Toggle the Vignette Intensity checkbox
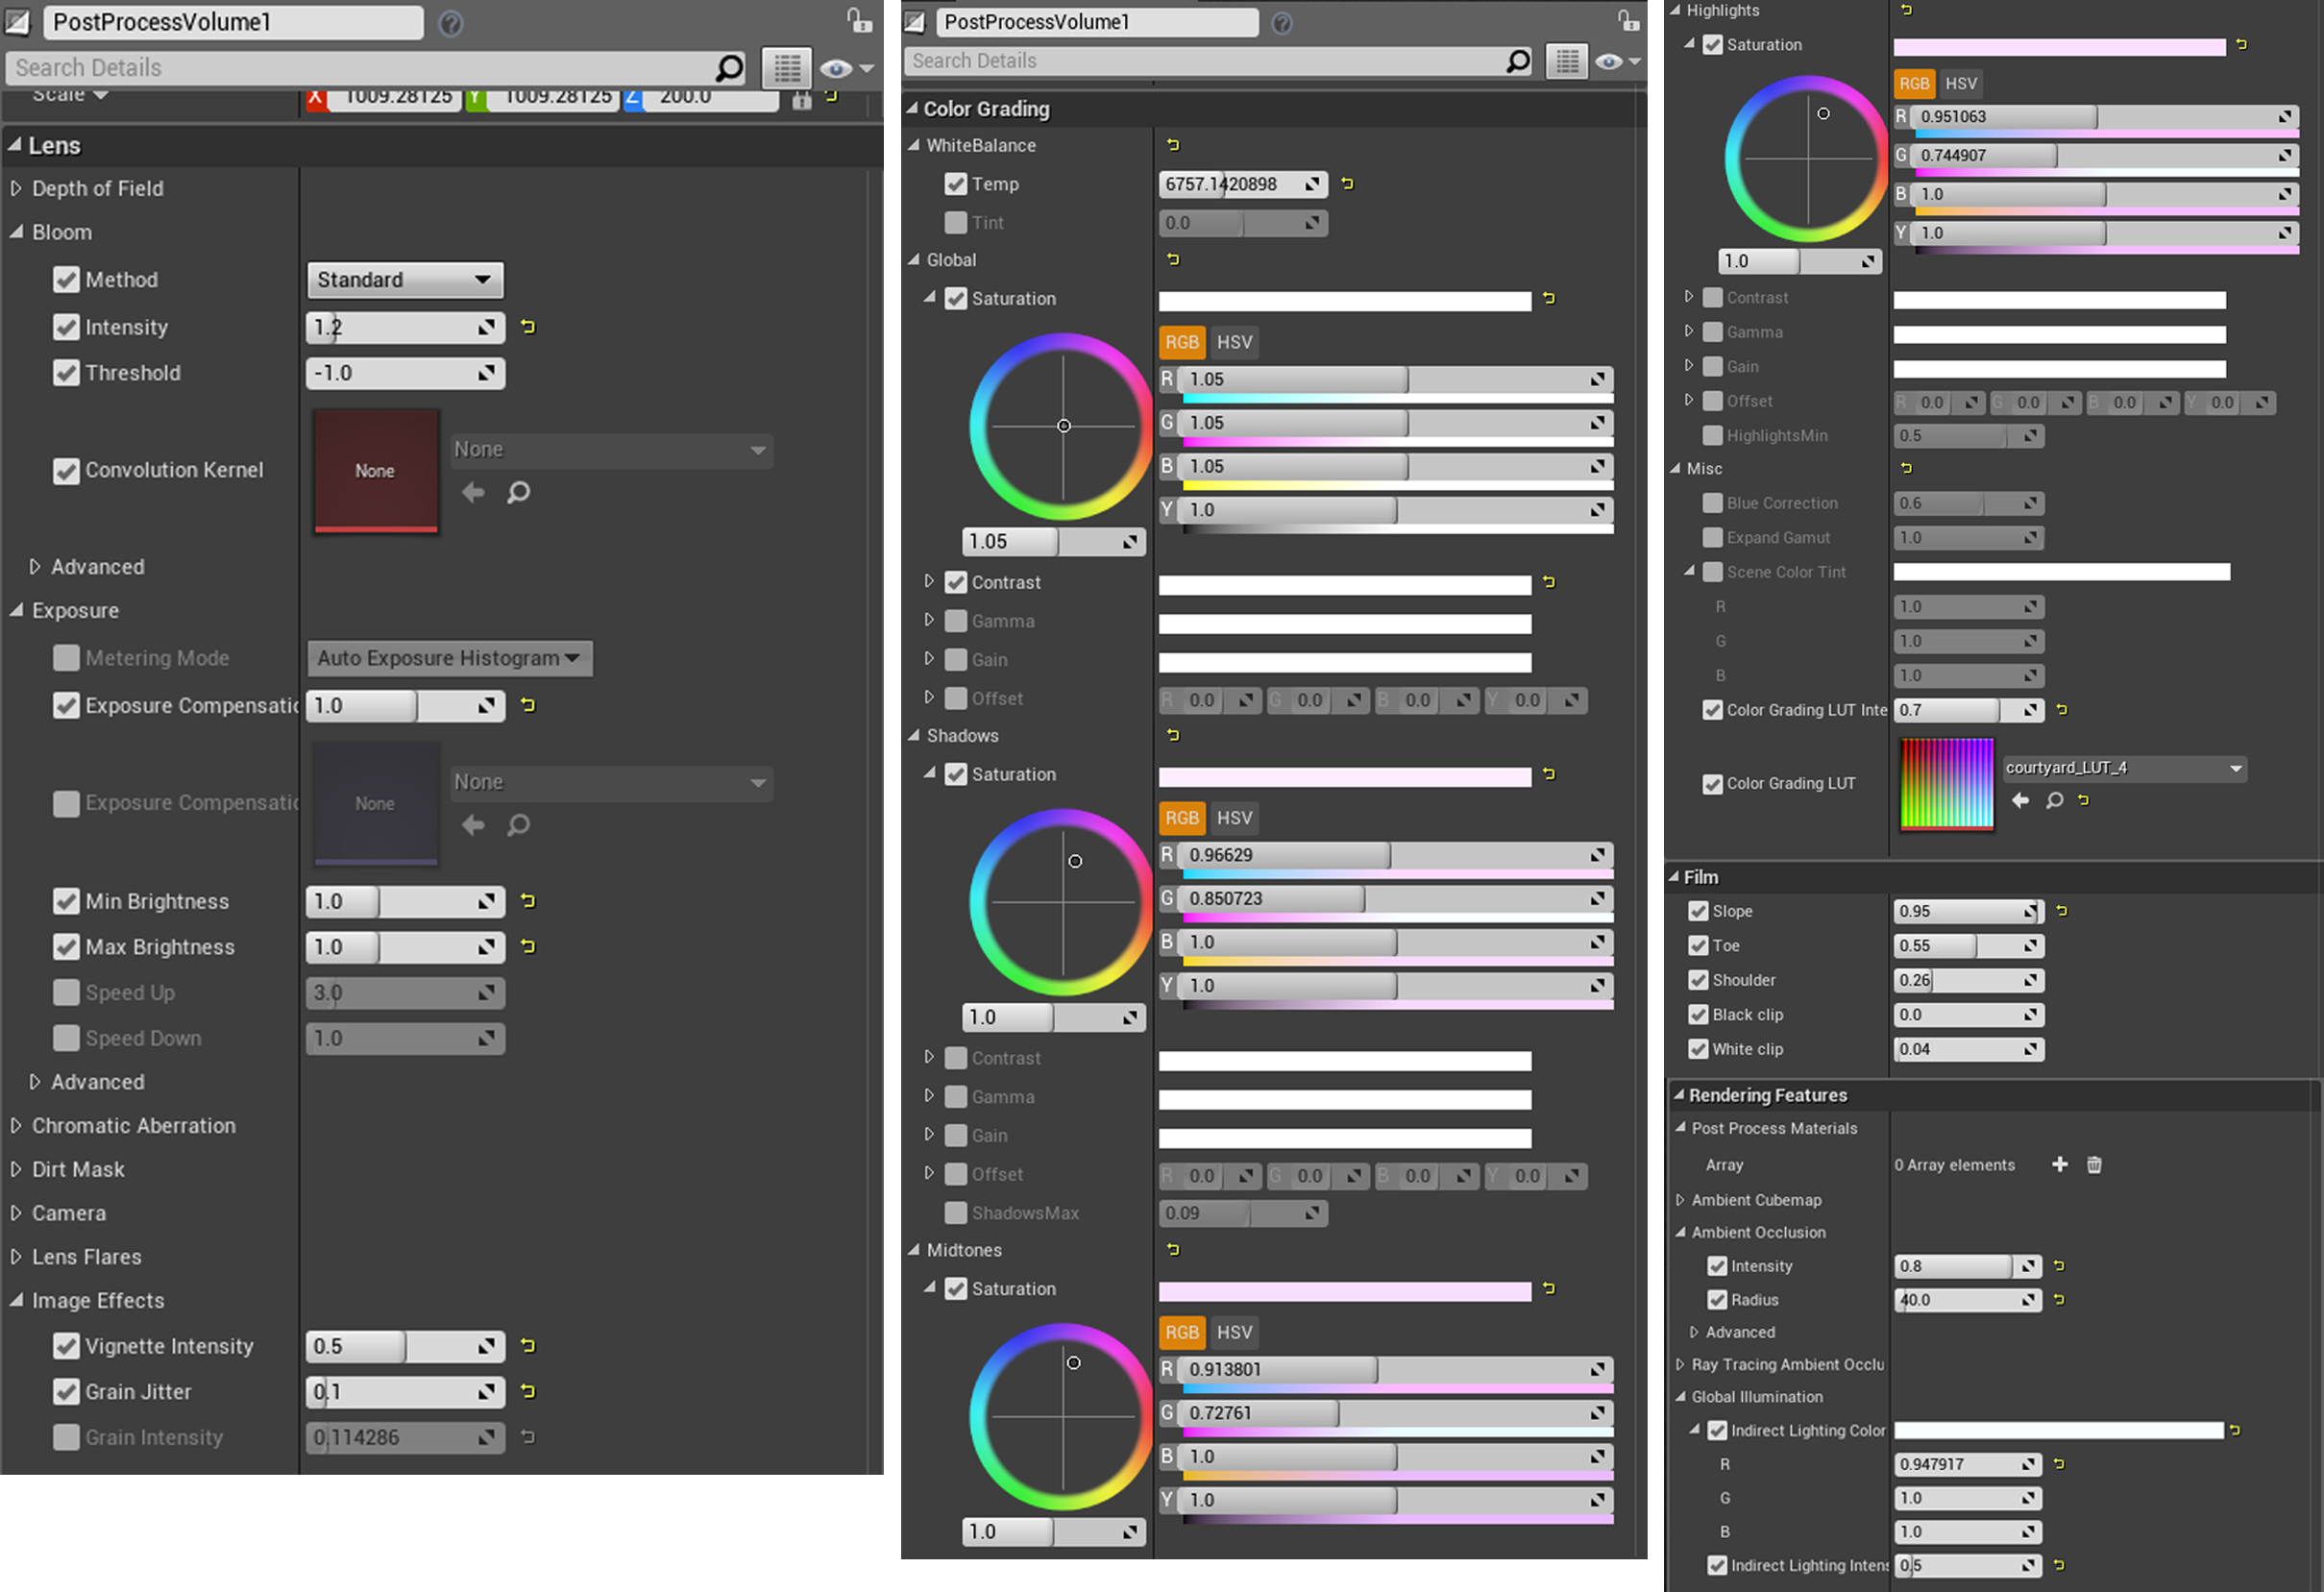Screen dimensions: 2324x1592 coord(66,1346)
